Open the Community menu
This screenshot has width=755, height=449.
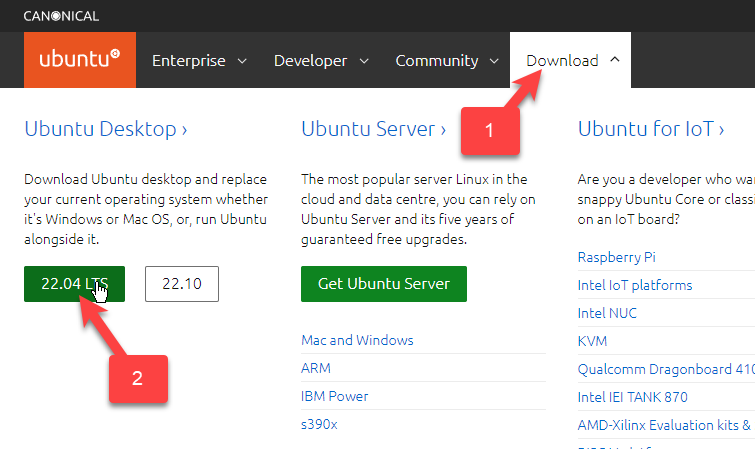point(437,61)
